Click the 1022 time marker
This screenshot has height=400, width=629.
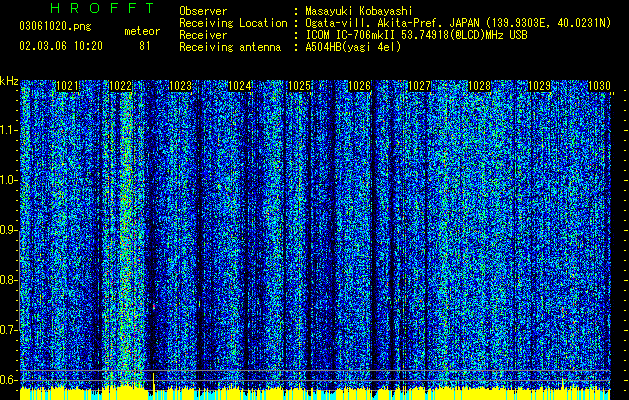[120, 86]
